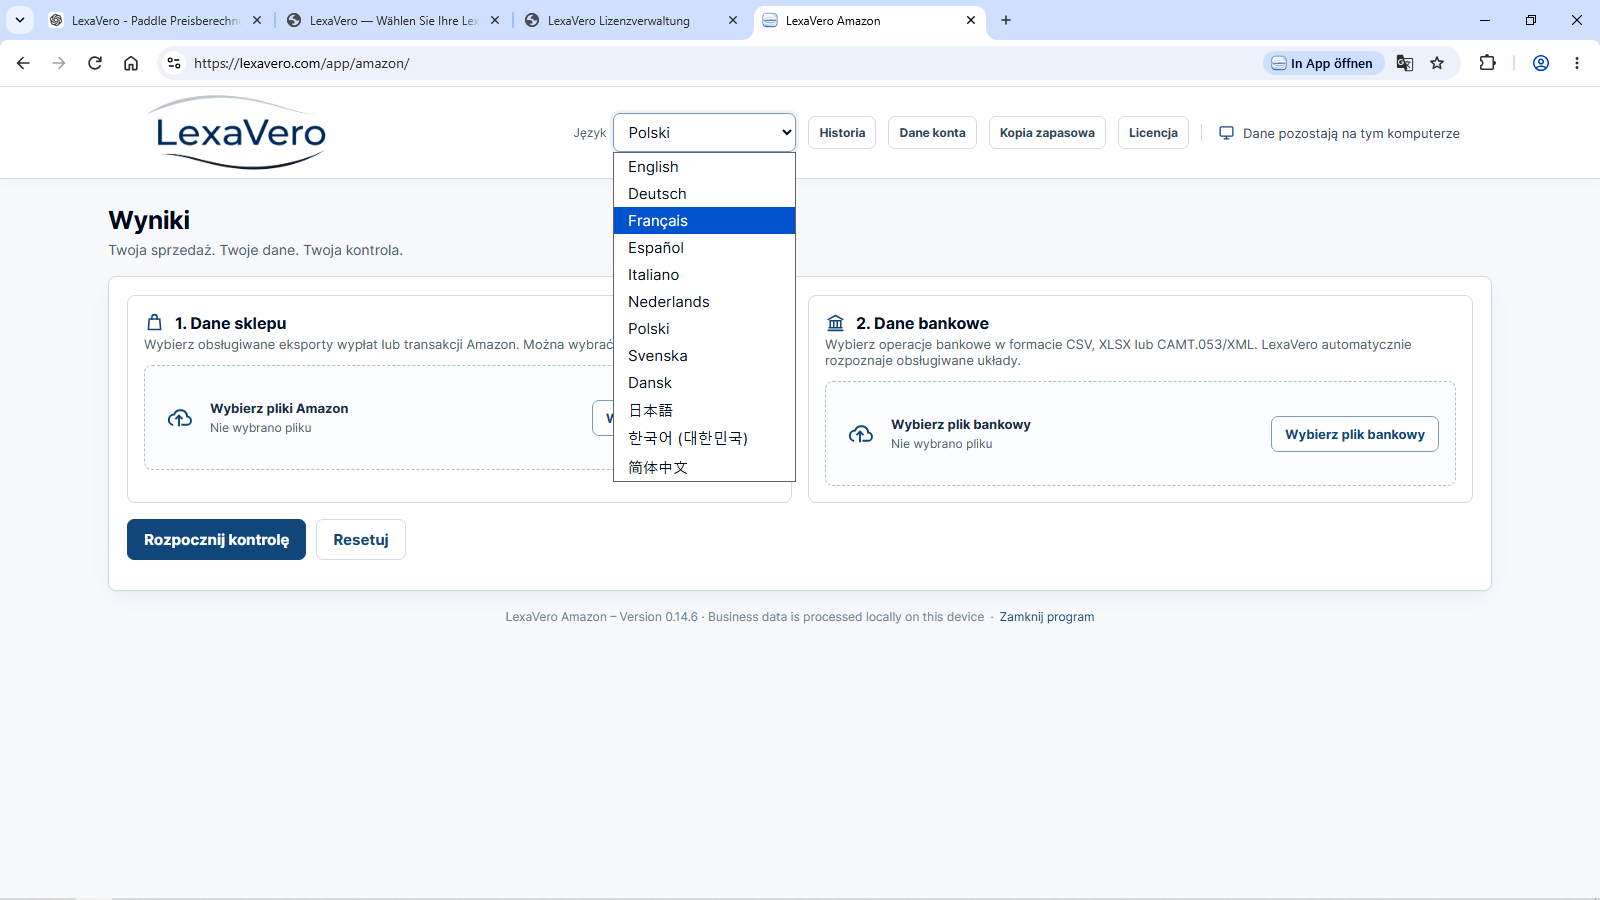Click the Wybierz plik bankowy button
Viewport: 1600px width, 900px height.
click(1355, 434)
